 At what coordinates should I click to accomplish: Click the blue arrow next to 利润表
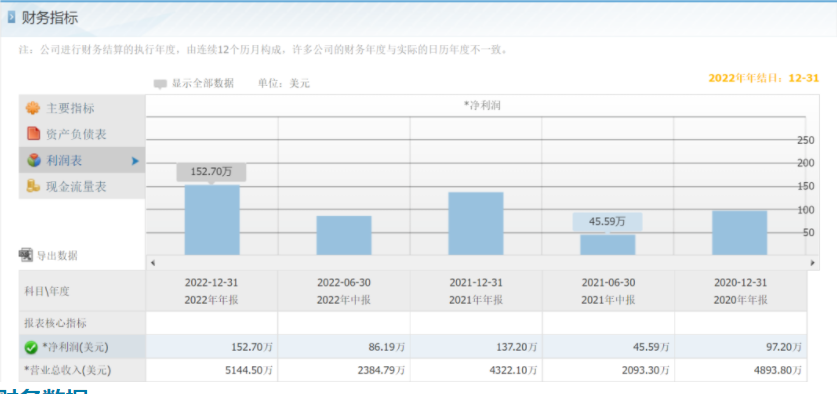click(x=135, y=161)
